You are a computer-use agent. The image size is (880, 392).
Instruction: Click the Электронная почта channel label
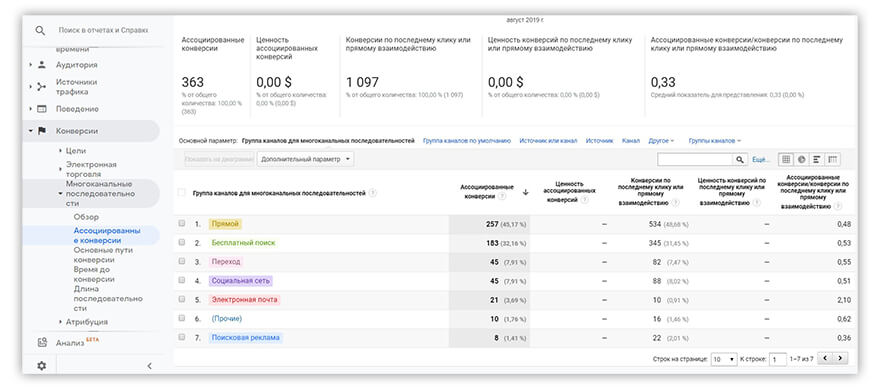point(244,299)
